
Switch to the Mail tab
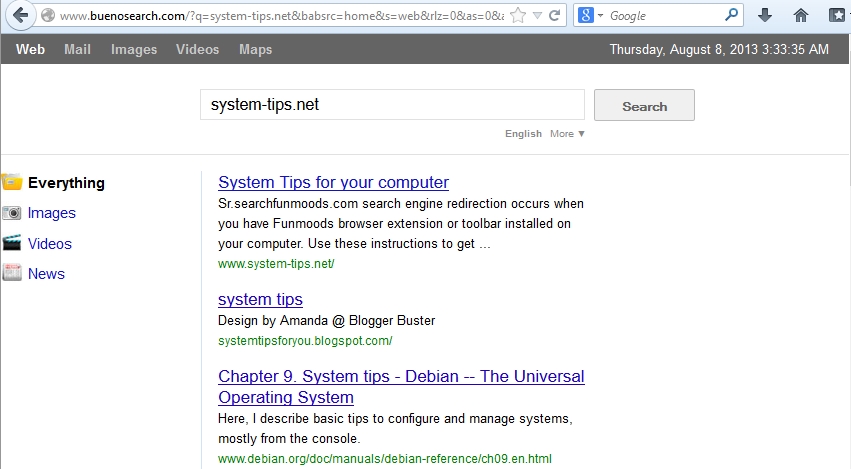[77, 49]
